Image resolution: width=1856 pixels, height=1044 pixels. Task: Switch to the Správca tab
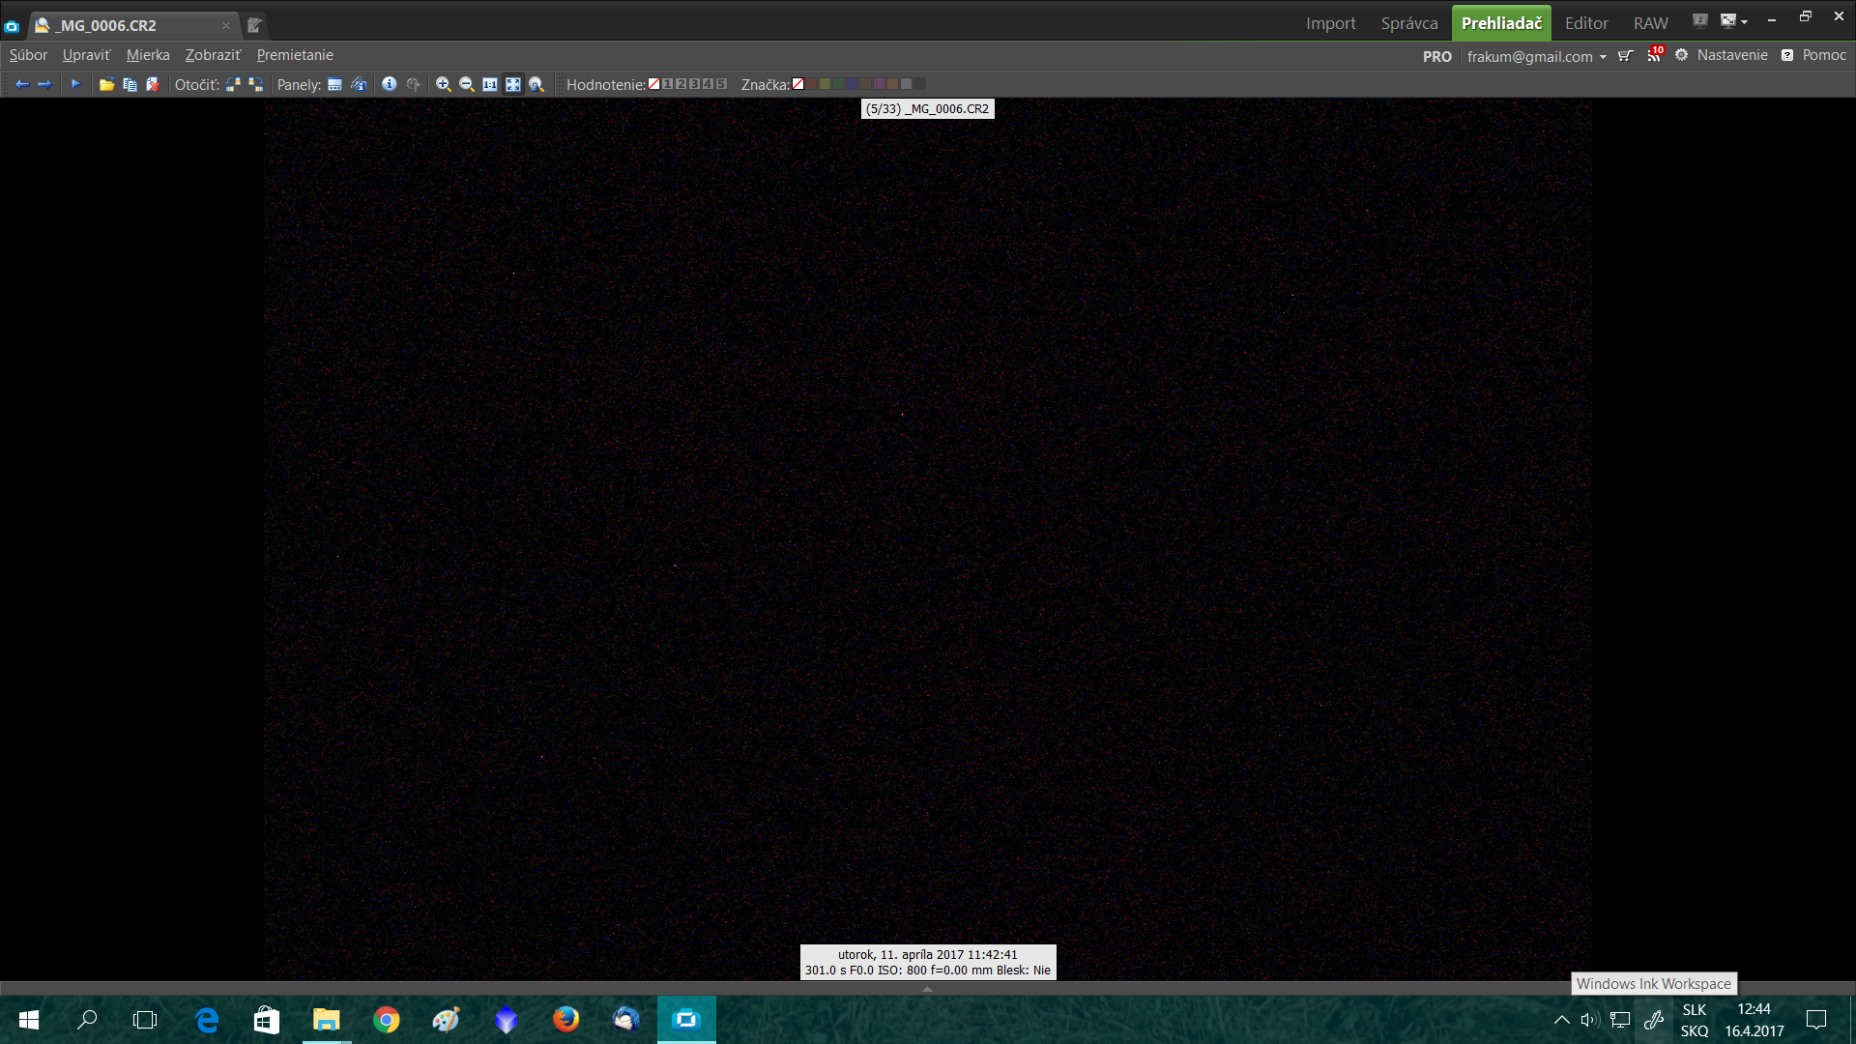1408,23
